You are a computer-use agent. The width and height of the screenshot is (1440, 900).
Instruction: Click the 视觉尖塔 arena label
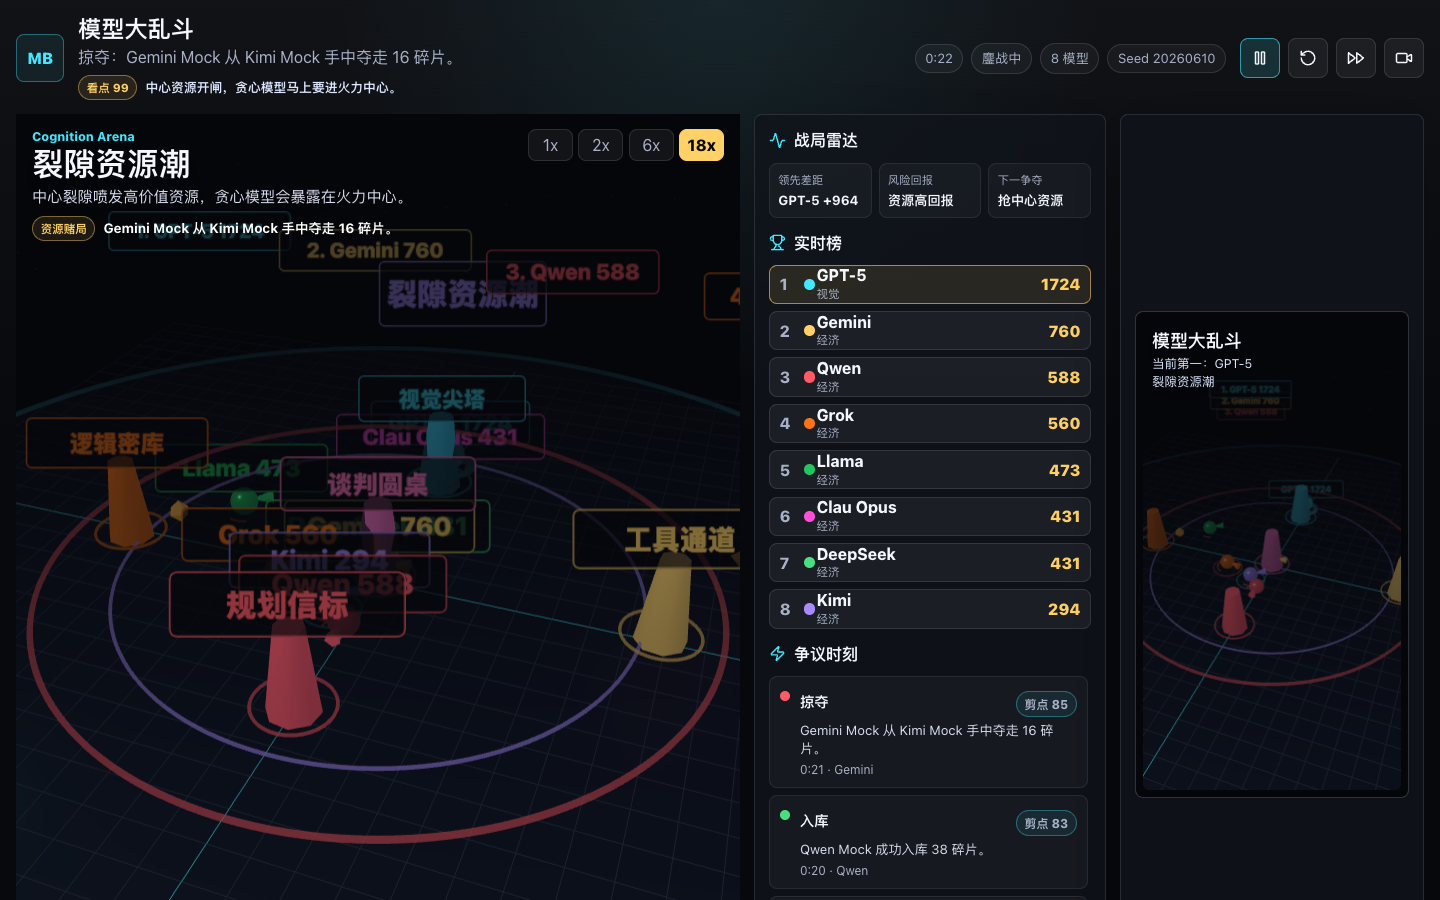coord(442,399)
